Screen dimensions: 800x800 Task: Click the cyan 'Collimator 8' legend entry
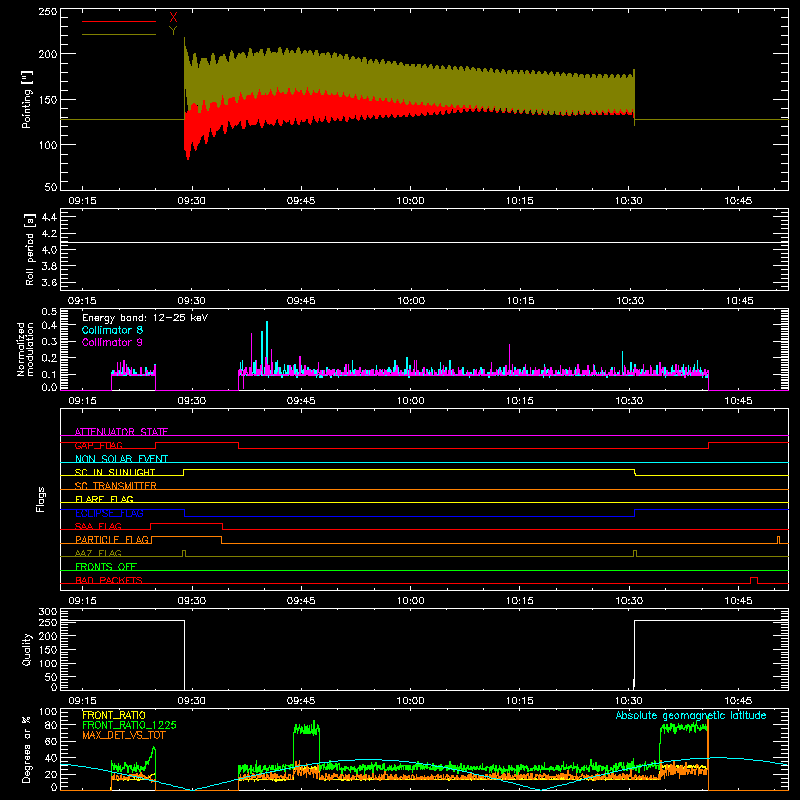pos(112,330)
